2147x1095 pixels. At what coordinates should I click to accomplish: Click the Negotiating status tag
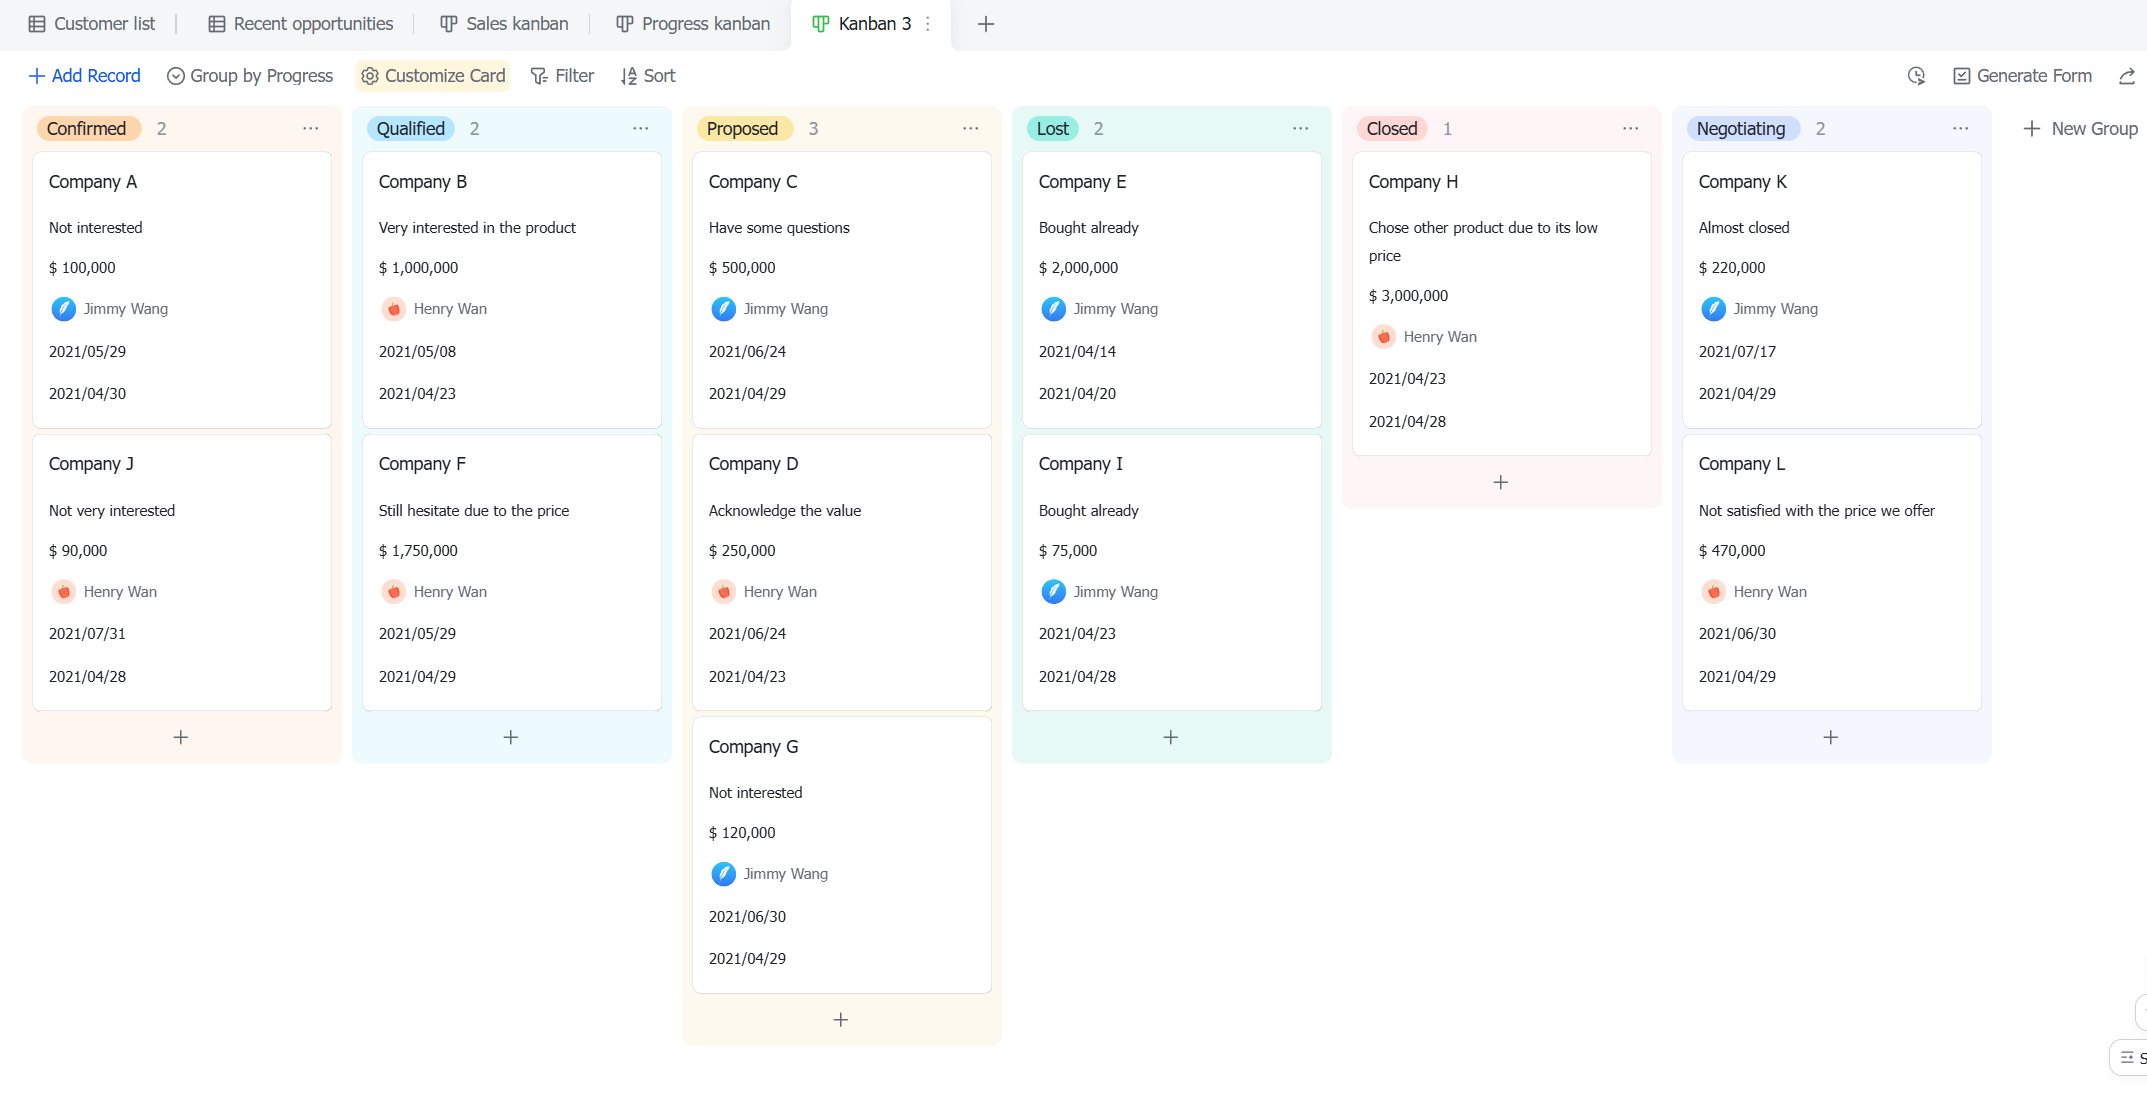(1741, 129)
